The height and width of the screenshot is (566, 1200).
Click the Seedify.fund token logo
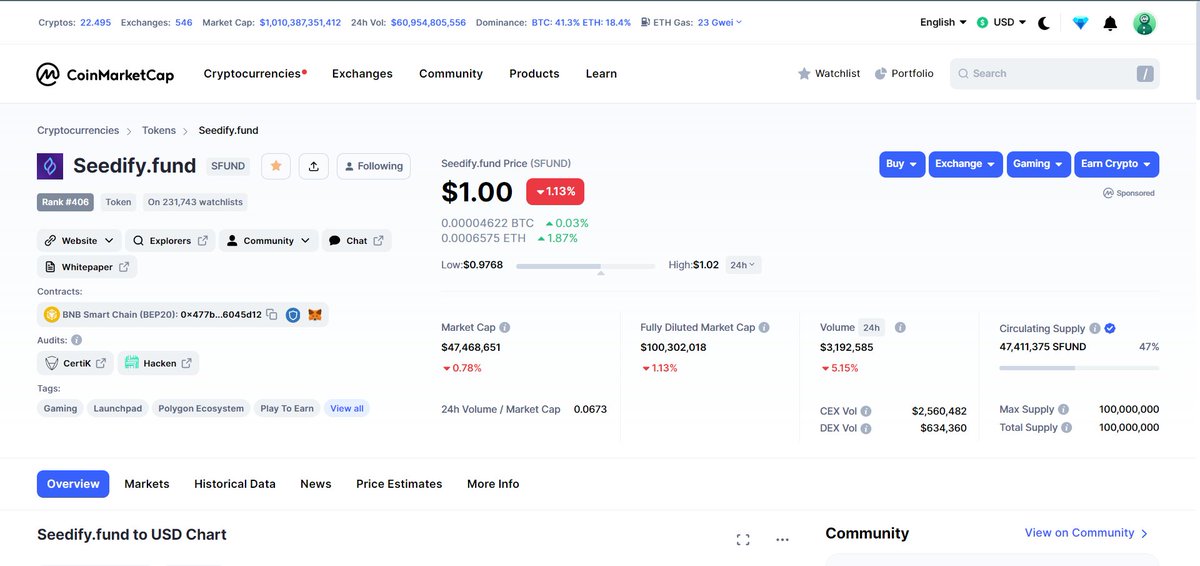point(50,166)
